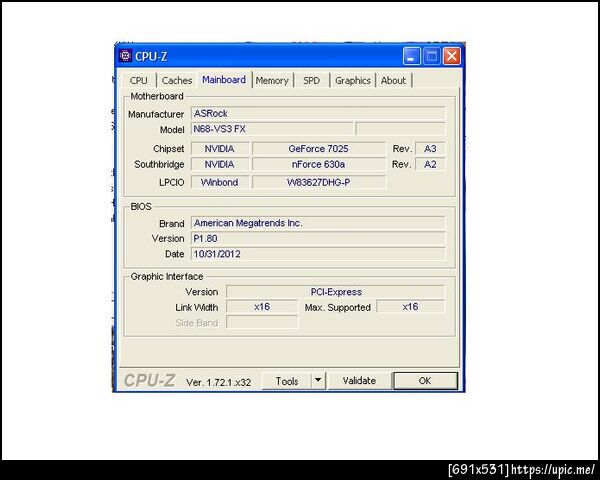Image resolution: width=600 pixels, height=480 pixels.
Task: Click the empty Side Band field
Action: [x=262, y=322]
